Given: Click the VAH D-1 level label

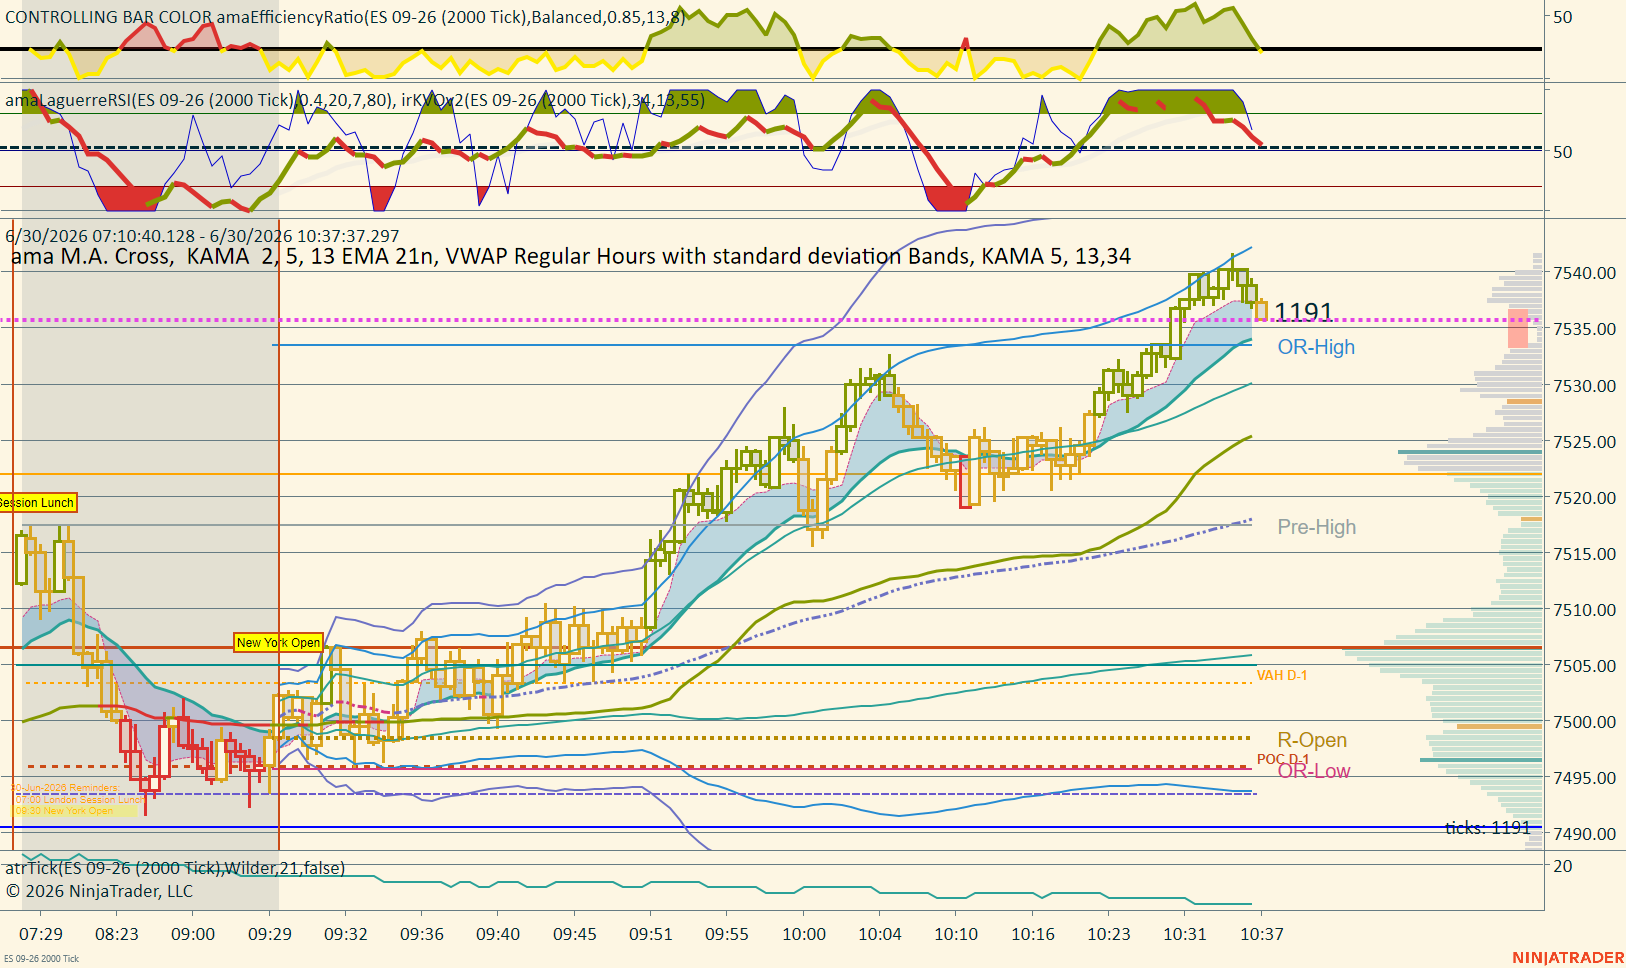Looking at the screenshot, I should [1282, 676].
